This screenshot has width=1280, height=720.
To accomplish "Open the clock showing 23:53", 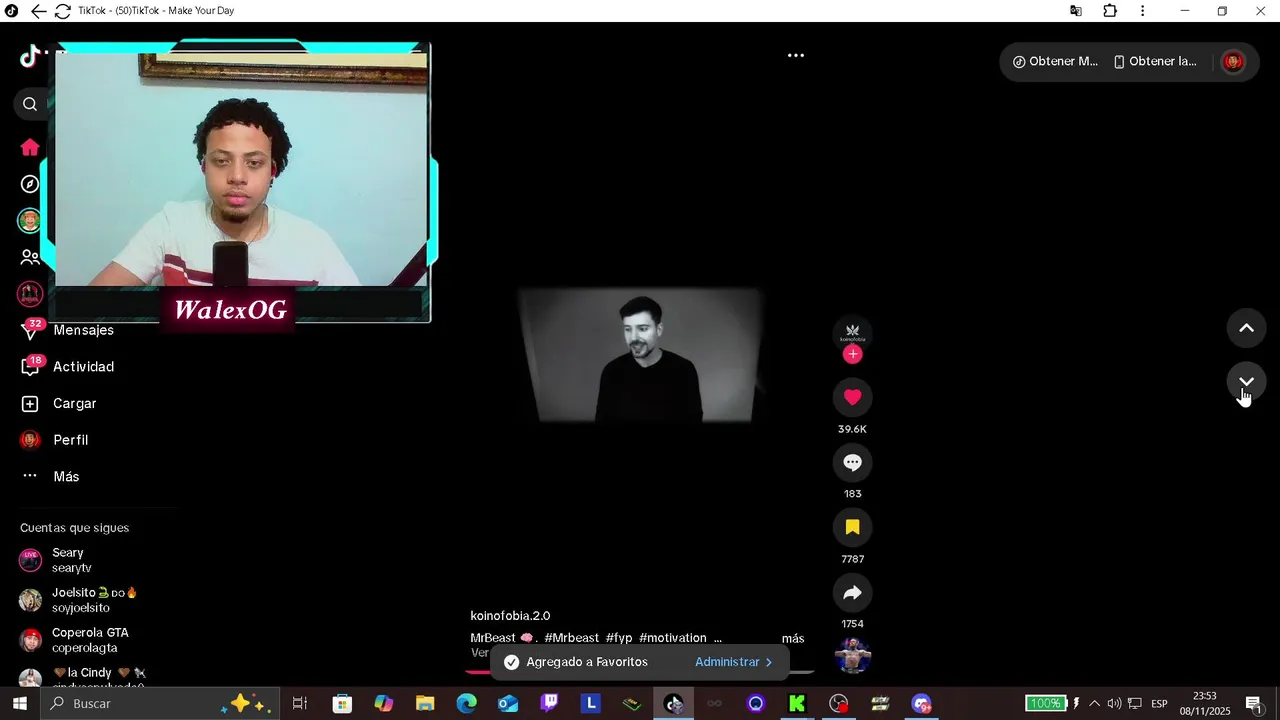I will (1205, 704).
